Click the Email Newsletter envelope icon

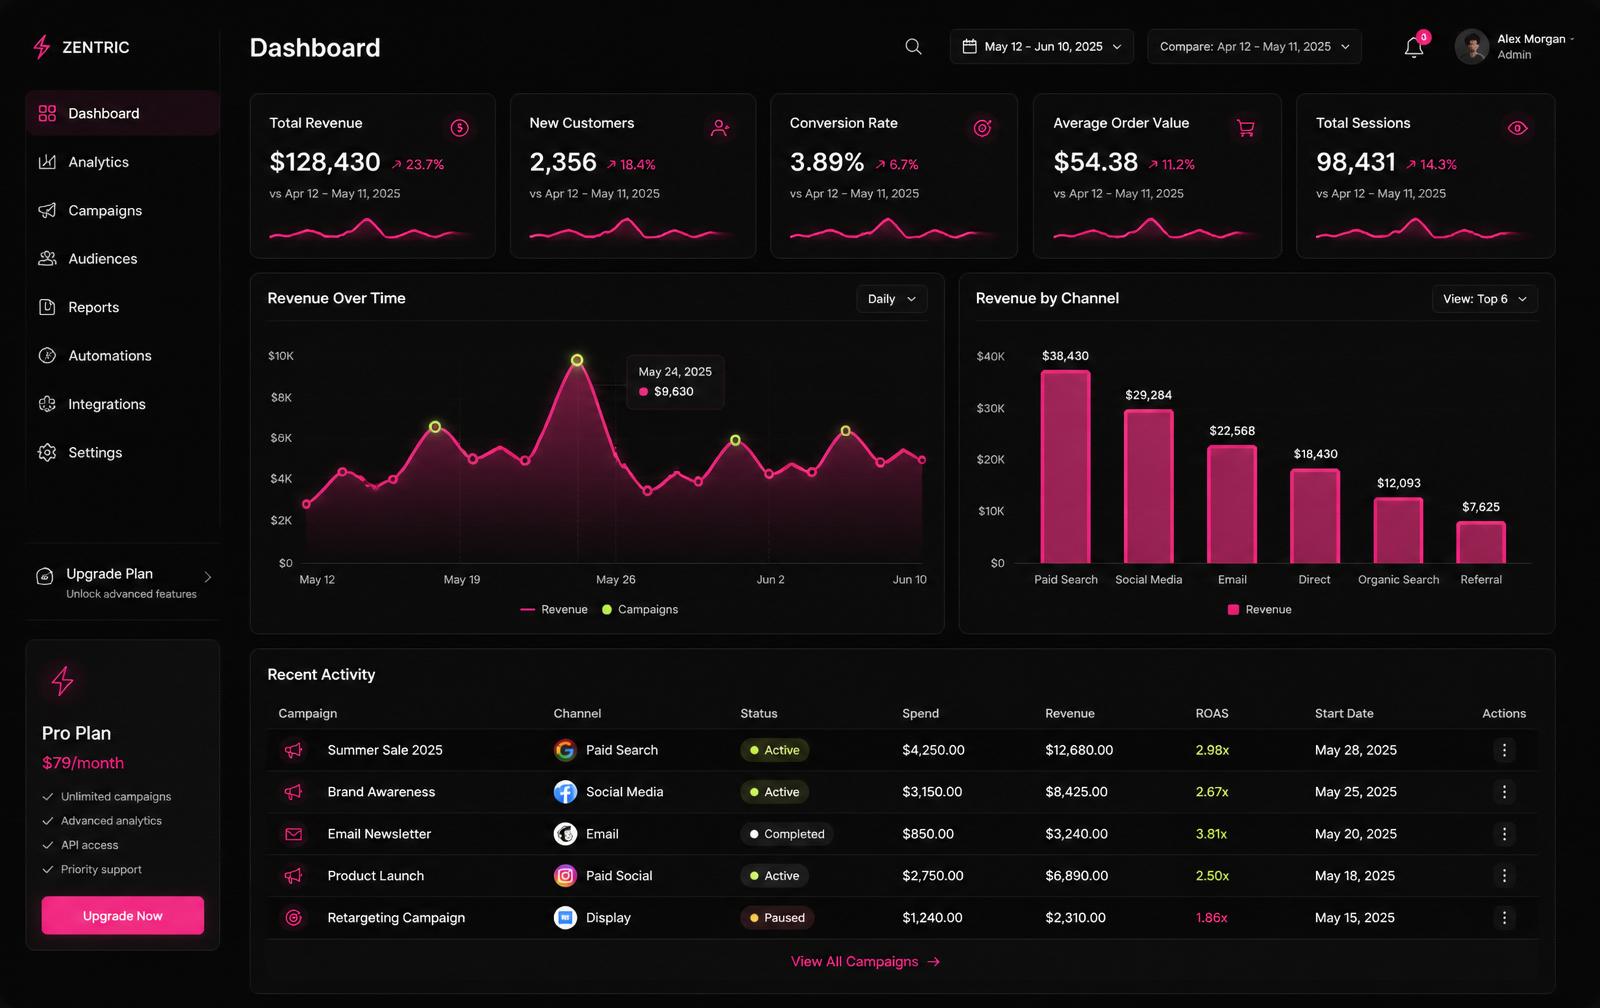click(293, 834)
